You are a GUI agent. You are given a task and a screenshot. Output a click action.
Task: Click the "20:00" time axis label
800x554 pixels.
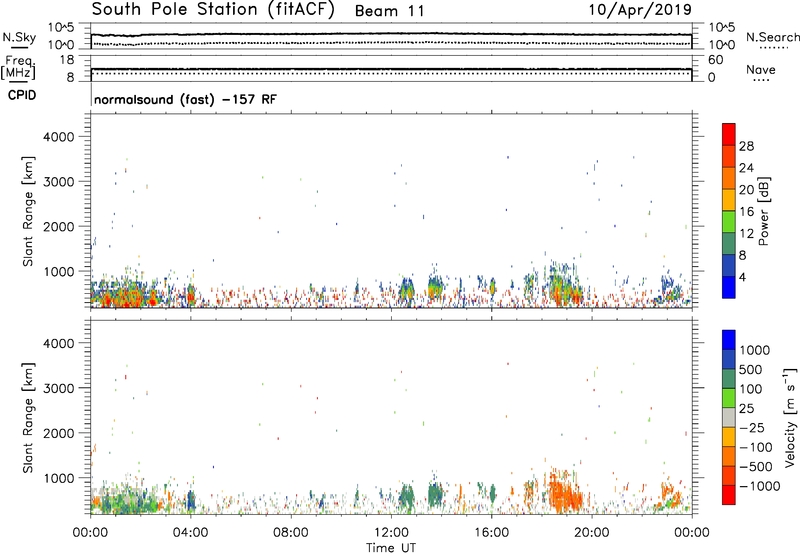(592, 533)
